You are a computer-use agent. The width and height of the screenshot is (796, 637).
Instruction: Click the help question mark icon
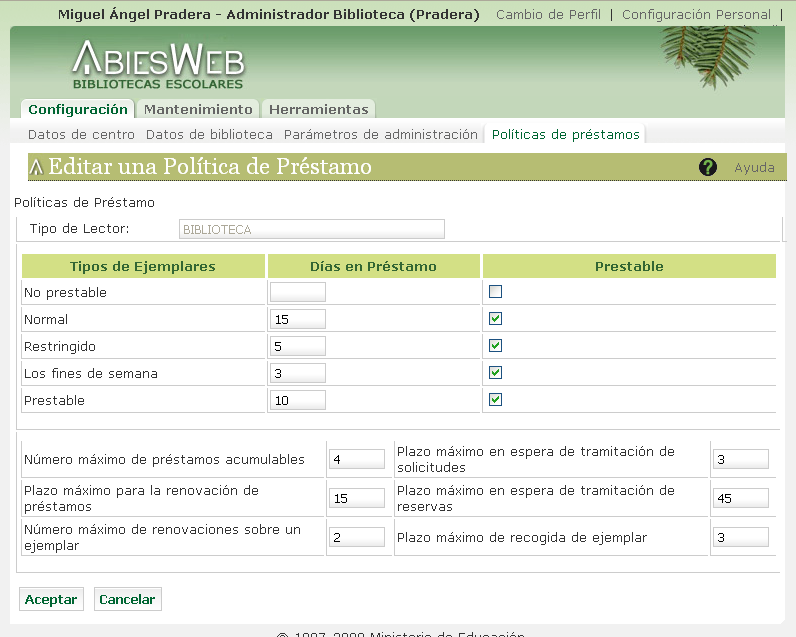pyautogui.click(x=708, y=167)
